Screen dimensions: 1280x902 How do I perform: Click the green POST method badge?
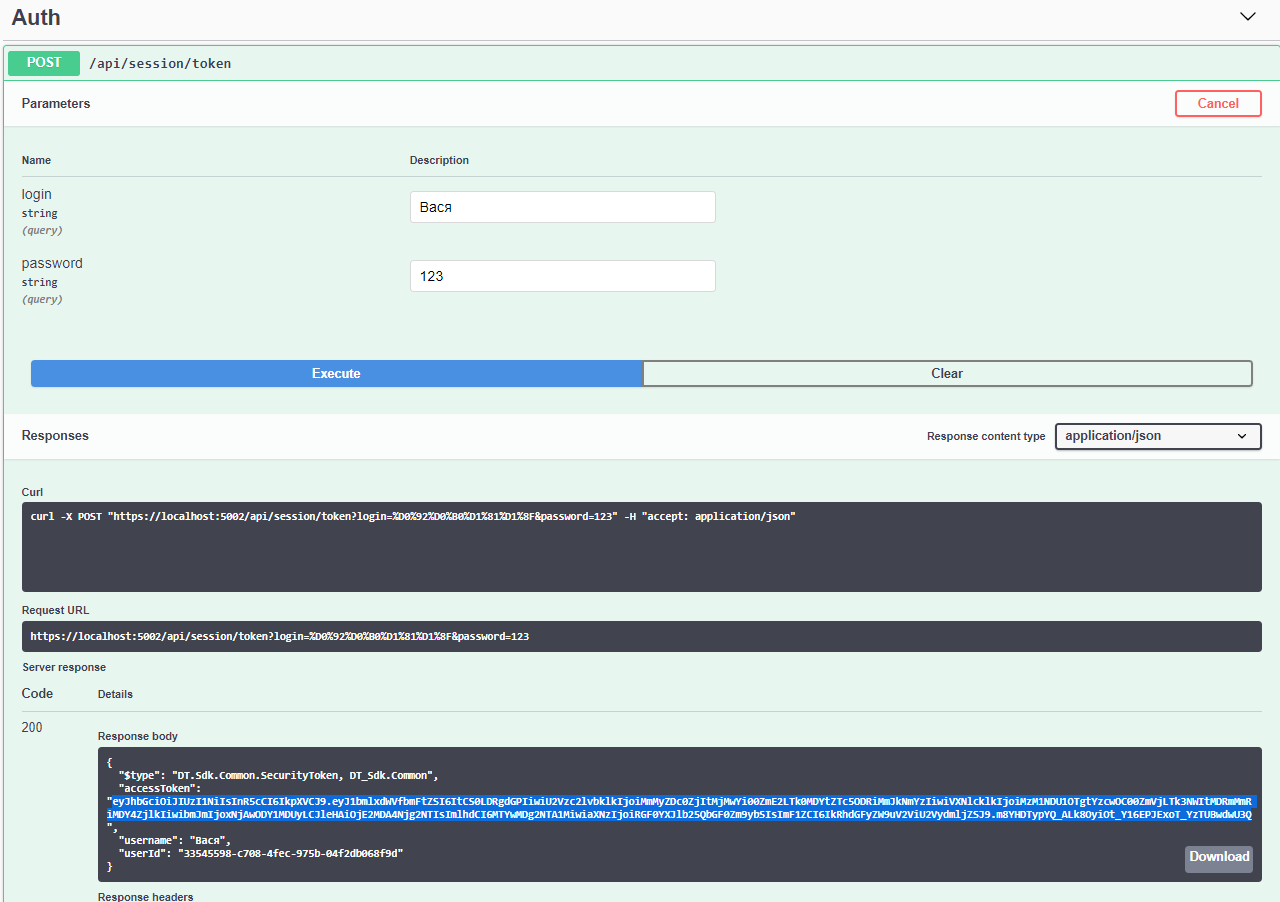pos(44,63)
